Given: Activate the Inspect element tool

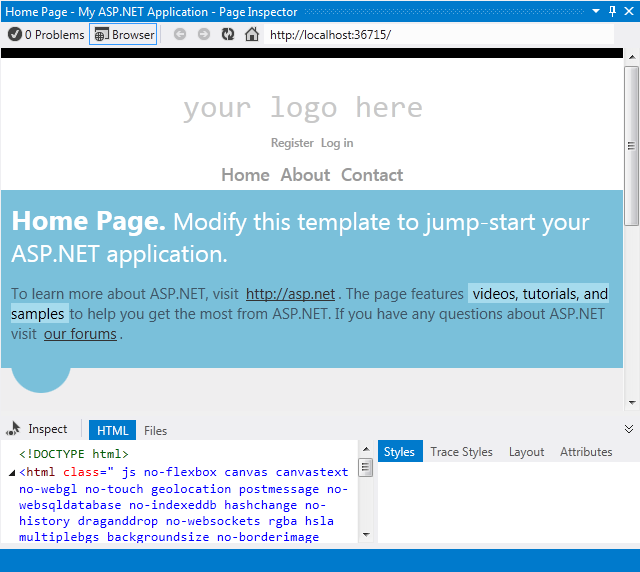Looking at the screenshot, I should (38, 429).
